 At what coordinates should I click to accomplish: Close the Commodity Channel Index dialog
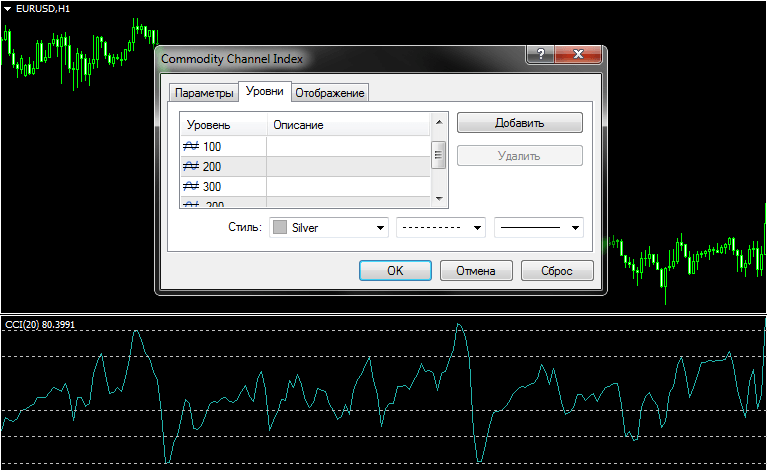tap(580, 56)
